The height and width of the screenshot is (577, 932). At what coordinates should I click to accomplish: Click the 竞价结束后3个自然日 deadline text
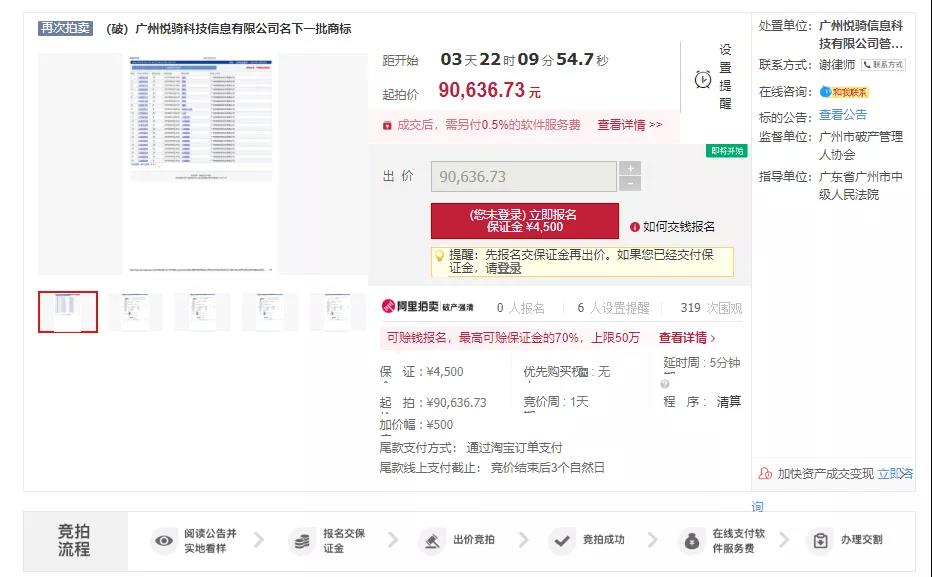547,468
